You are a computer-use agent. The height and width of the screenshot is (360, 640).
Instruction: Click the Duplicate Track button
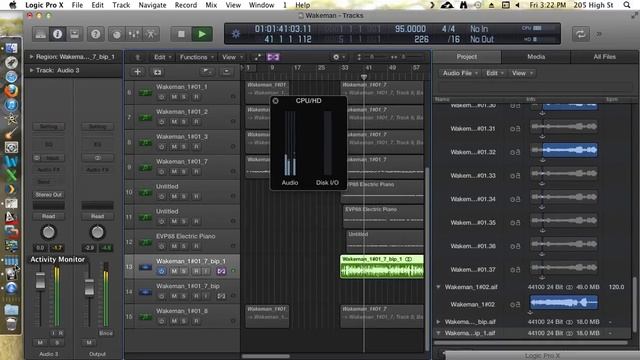[x=157, y=72]
